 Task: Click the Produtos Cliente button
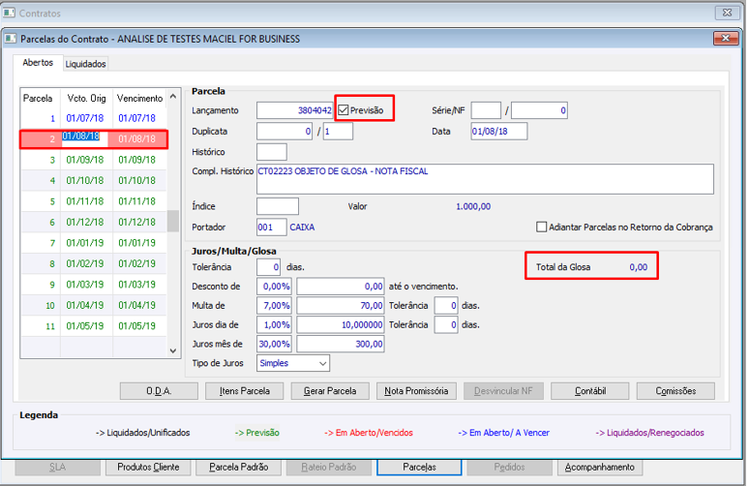click(x=148, y=467)
